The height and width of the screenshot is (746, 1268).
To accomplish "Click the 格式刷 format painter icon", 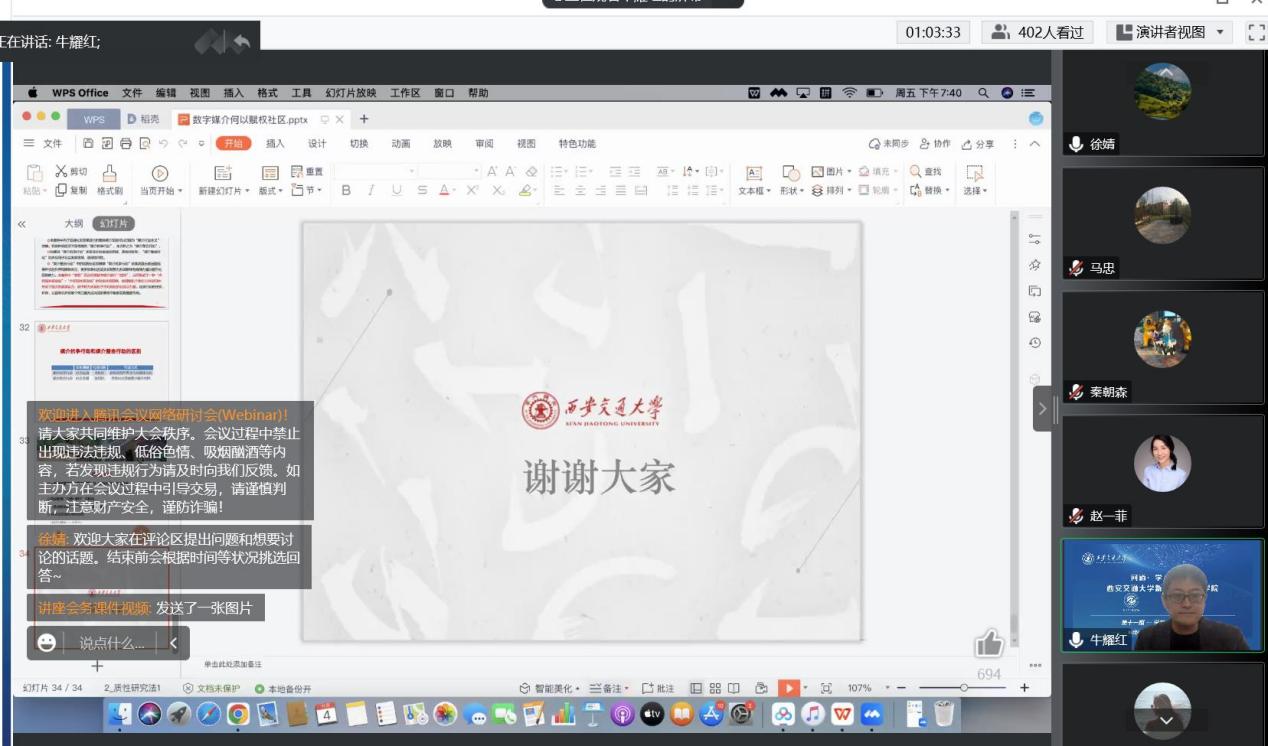I will (x=110, y=173).
